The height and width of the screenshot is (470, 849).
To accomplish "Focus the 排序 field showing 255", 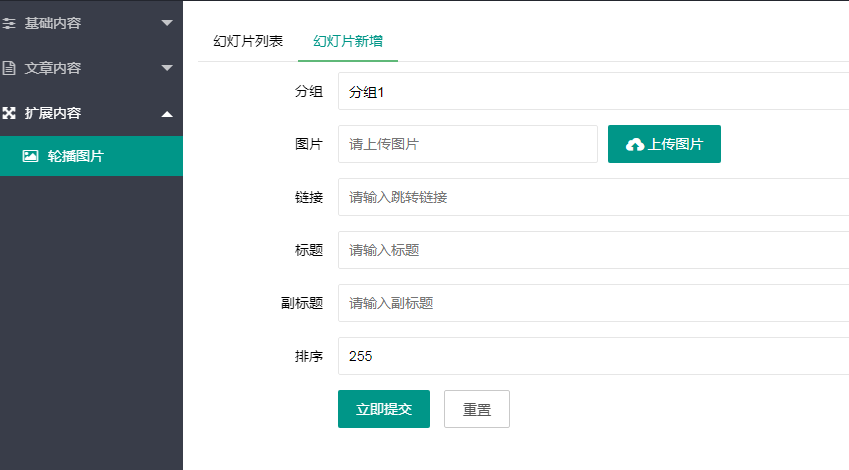I will coord(593,356).
